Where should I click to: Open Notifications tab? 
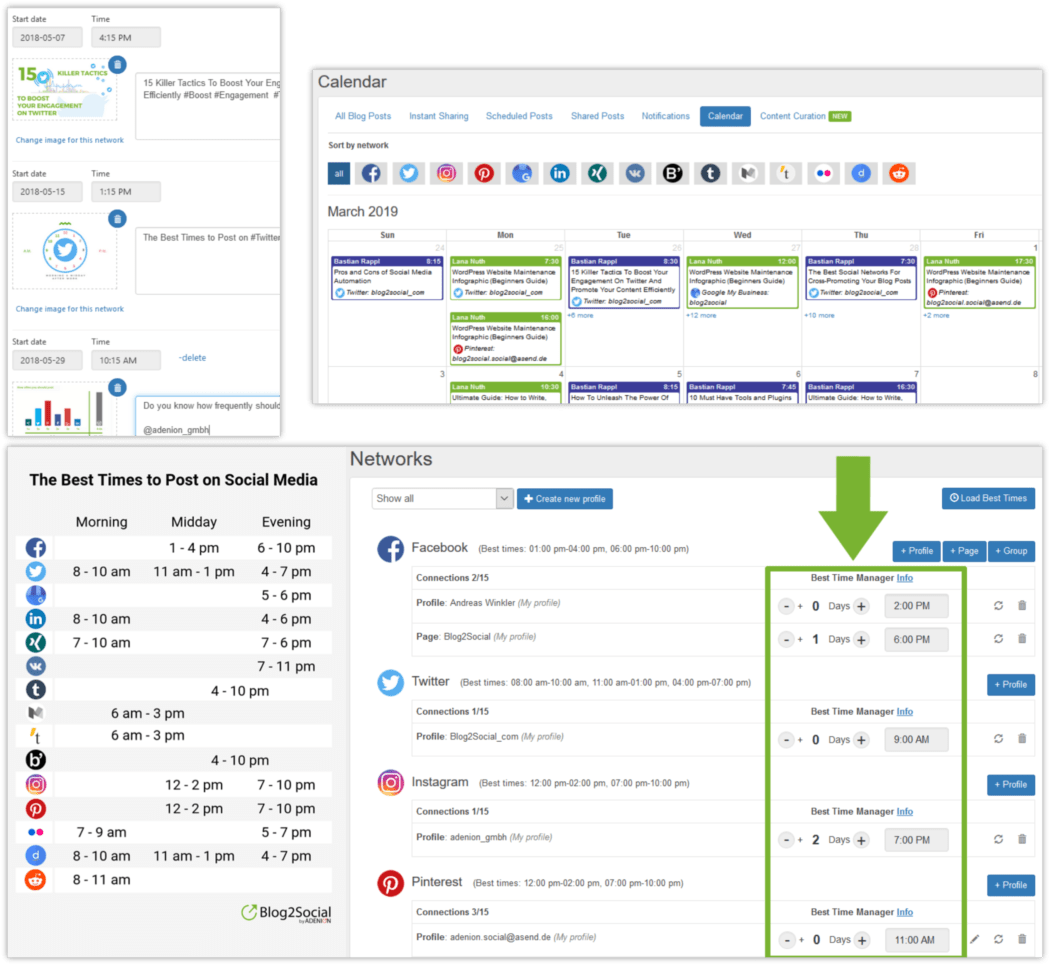pyautogui.click(x=665, y=116)
